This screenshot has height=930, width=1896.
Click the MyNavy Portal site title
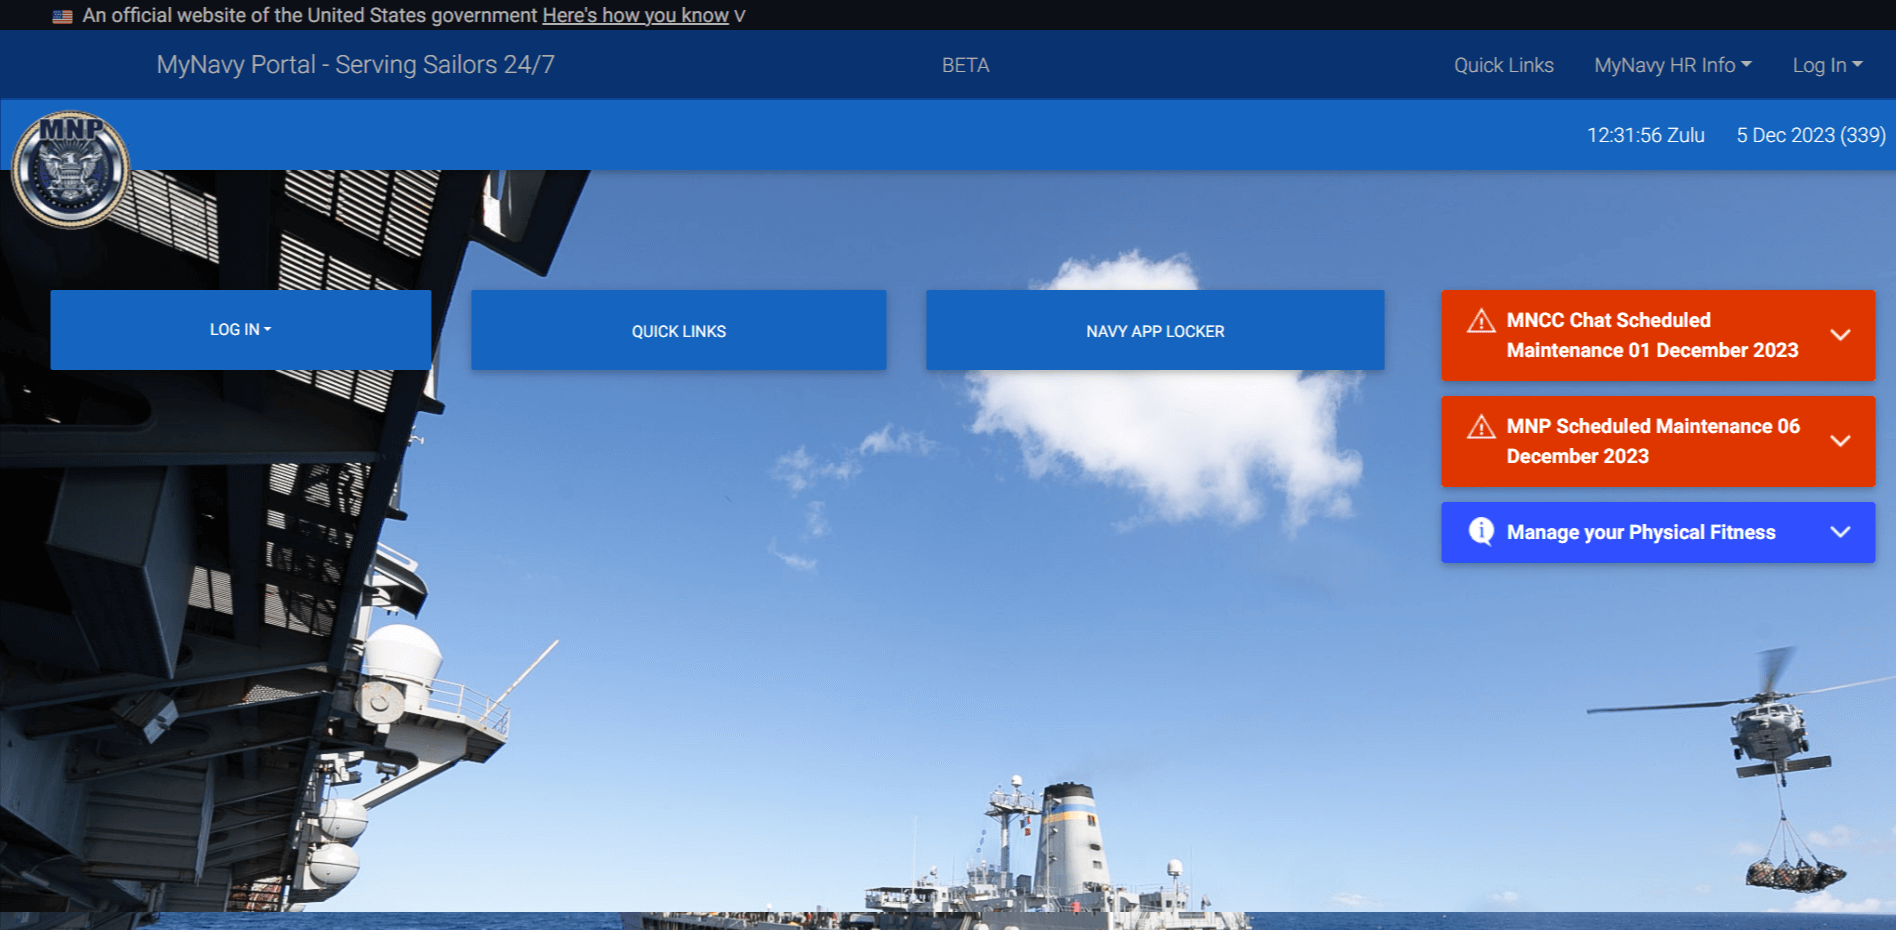coord(355,65)
